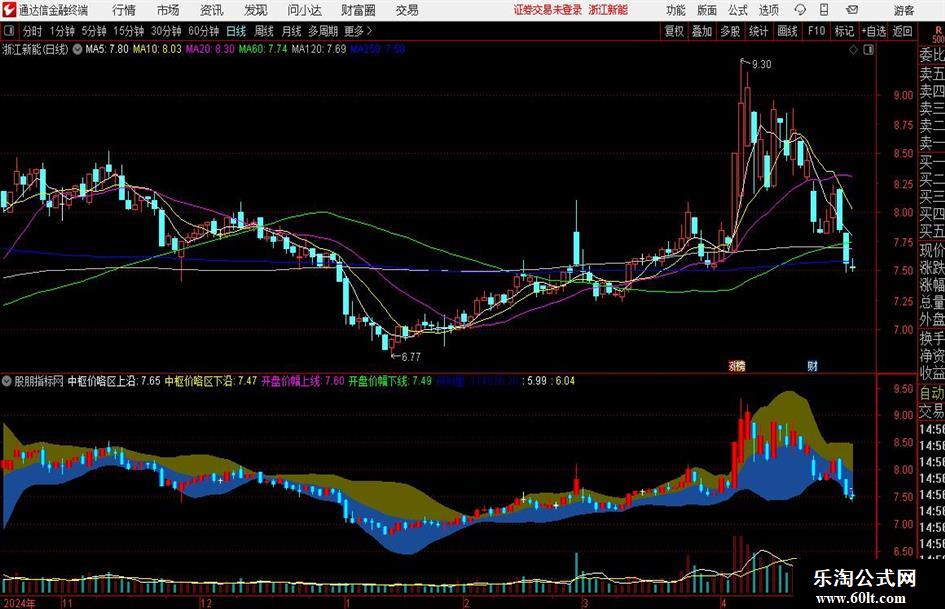945x609 pixels.
Task: Click the 涨停 marker on the price chart
Action: [736, 365]
